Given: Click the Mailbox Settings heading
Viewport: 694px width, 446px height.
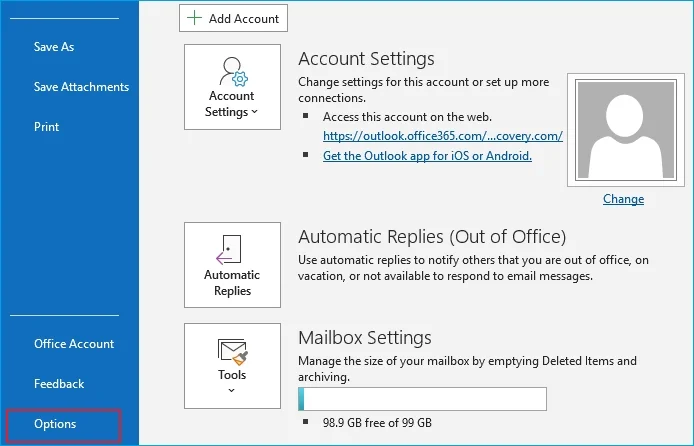Looking at the screenshot, I should pos(365,337).
